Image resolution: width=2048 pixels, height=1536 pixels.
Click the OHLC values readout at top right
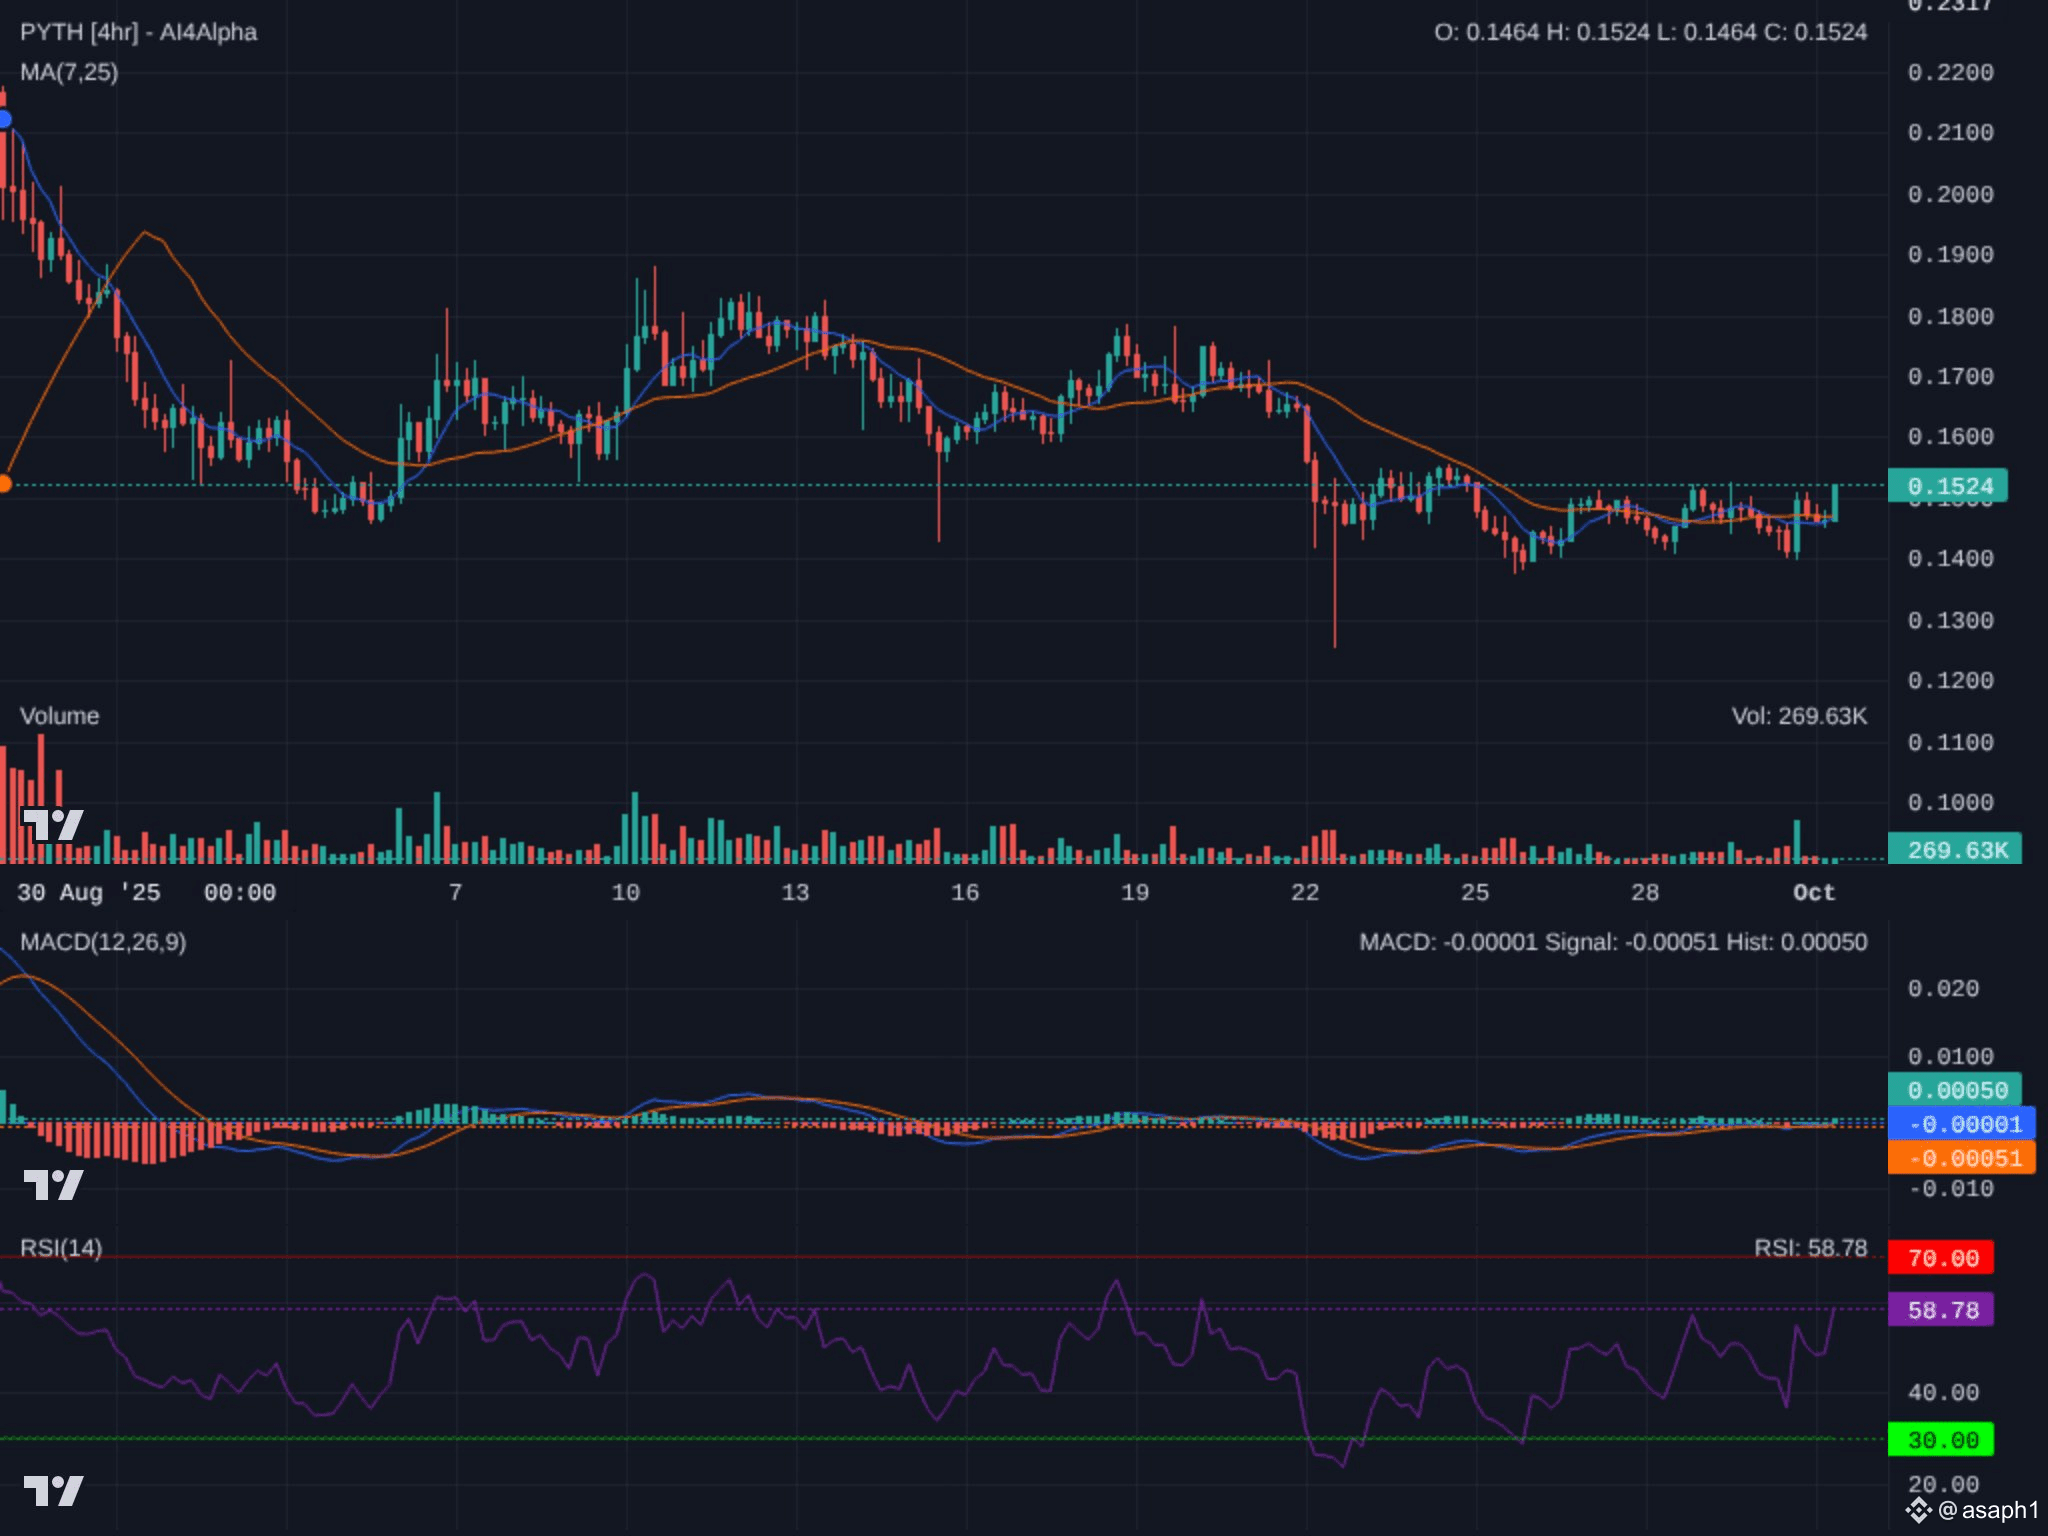click(x=1650, y=32)
